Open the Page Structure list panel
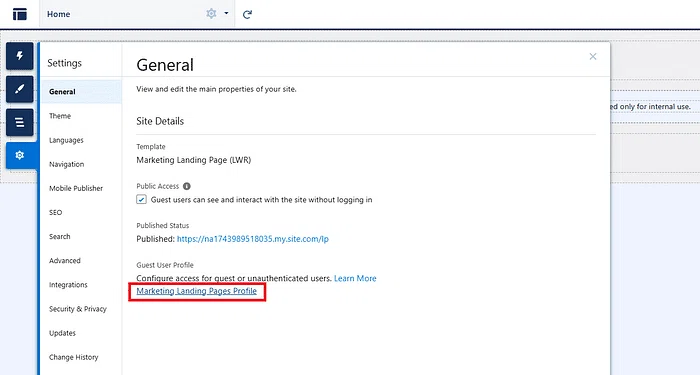Image resolution: width=700 pixels, height=375 pixels. (20, 122)
